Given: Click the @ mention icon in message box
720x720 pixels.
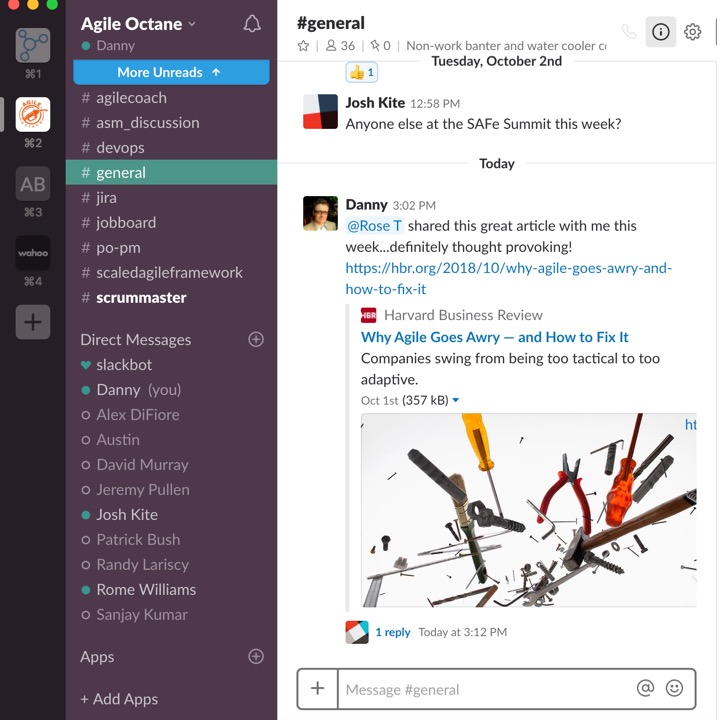Looking at the screenshot, I should tap(645, 688).
